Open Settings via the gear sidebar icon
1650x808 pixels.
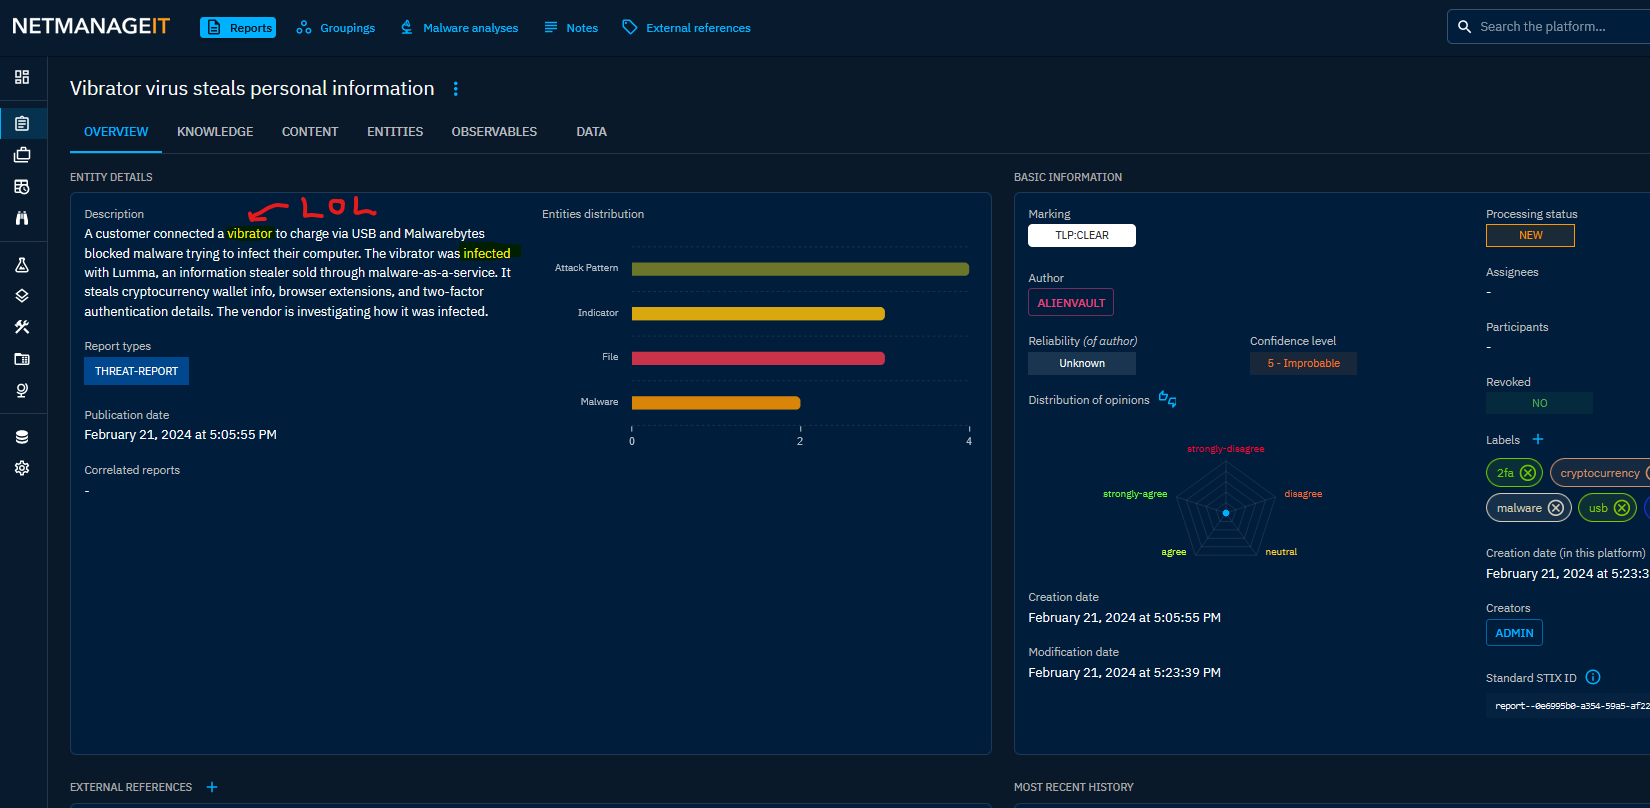(x=22, y=468)
